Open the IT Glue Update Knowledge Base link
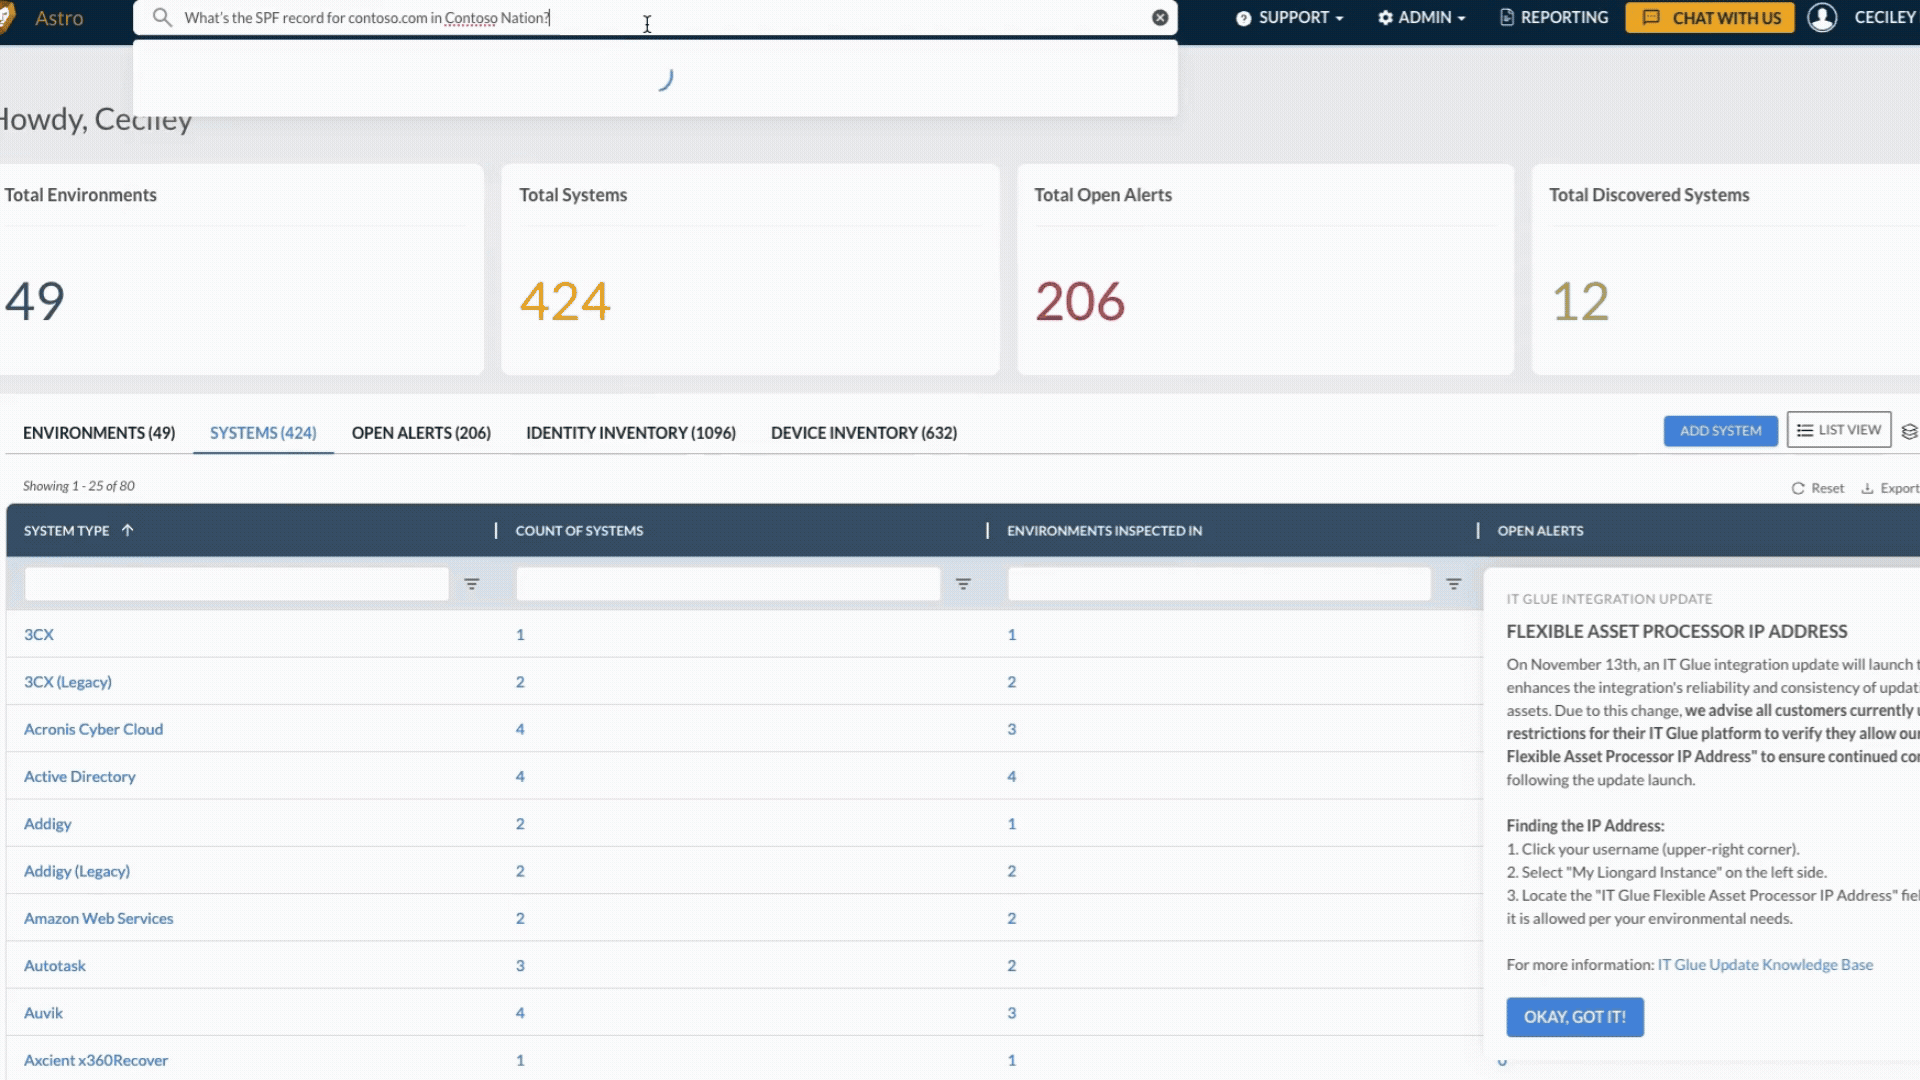This screenshot has height=1080, width=1920. (1765, 965)
